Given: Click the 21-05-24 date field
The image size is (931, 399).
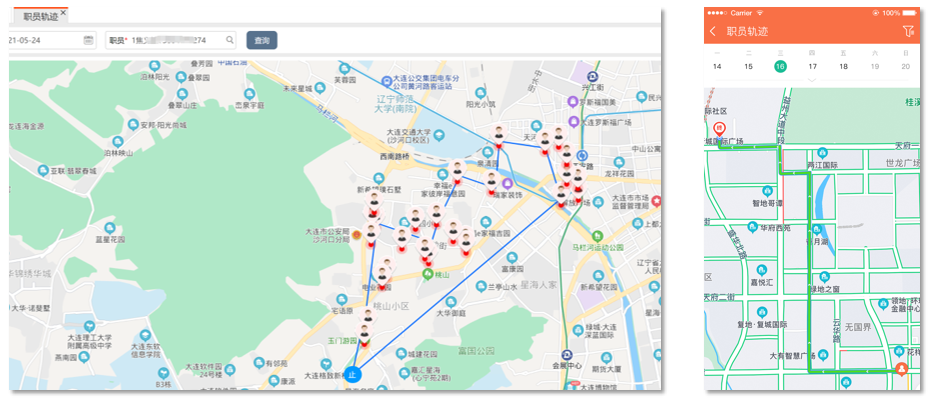Looking at the screenshot, I should (x=52, y=40).
